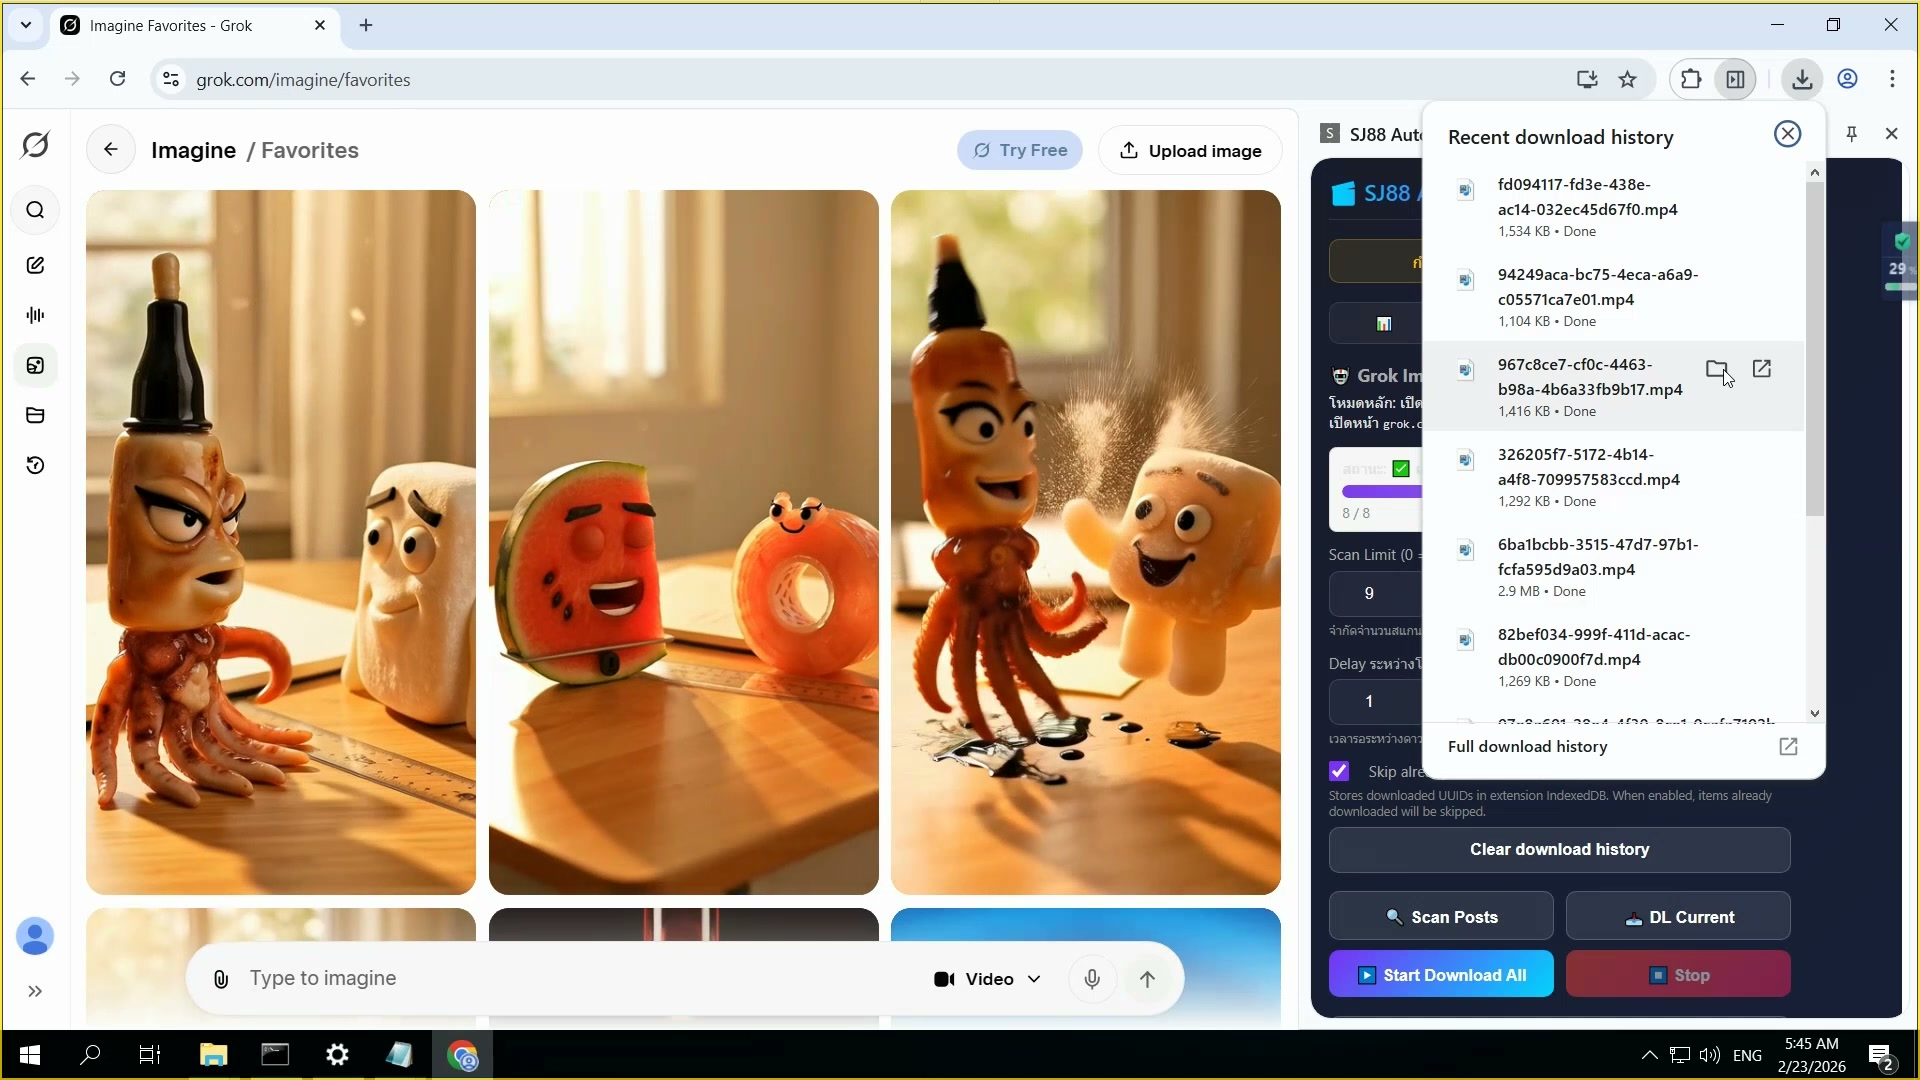Screen dimensions: 1920x1080
Task: Expand the sidebar with double chevron
Action: (x=35, y=991)
